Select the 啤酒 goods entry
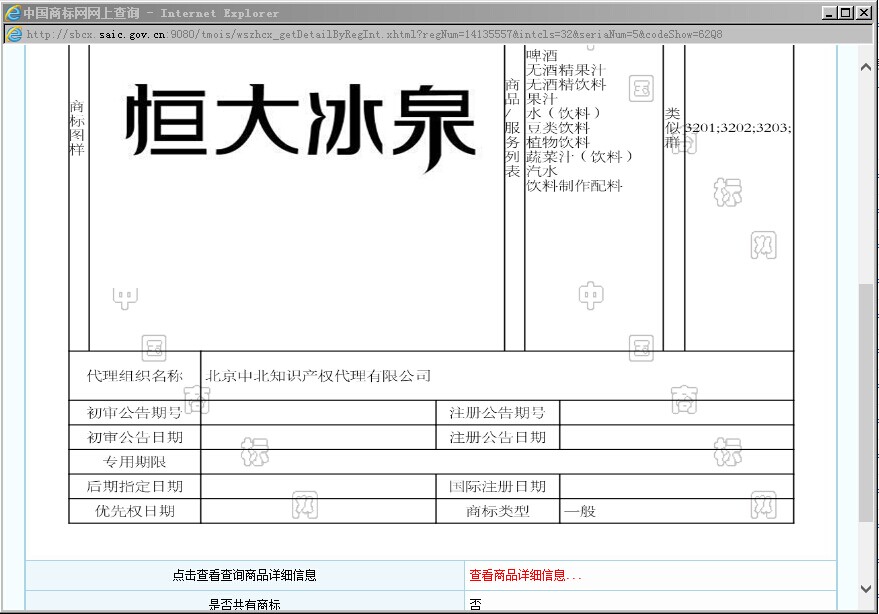 542,55
